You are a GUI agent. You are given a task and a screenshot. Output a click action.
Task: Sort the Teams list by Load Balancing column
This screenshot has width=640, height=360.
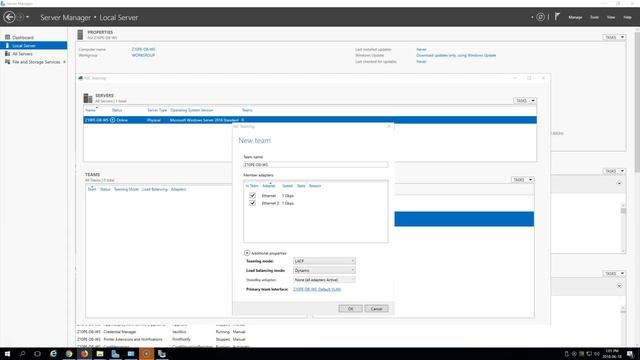pyautogui.click(x=154, y=189)
